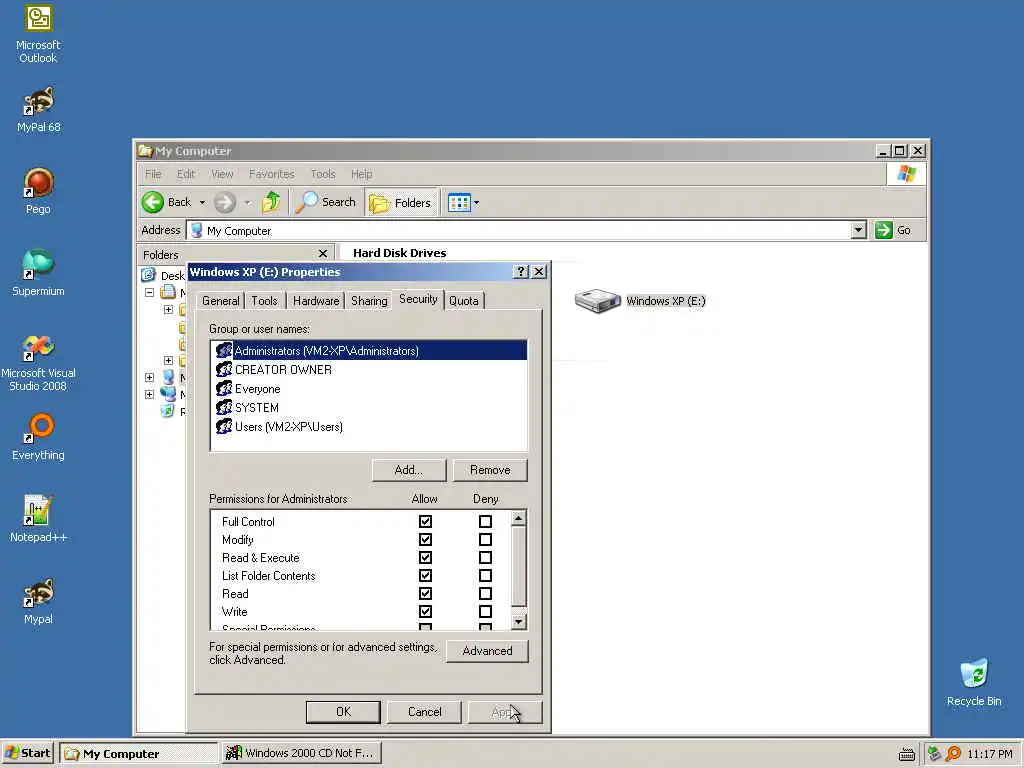Open the Address bar dropdown
The image size is (1024, 768).
859,230
